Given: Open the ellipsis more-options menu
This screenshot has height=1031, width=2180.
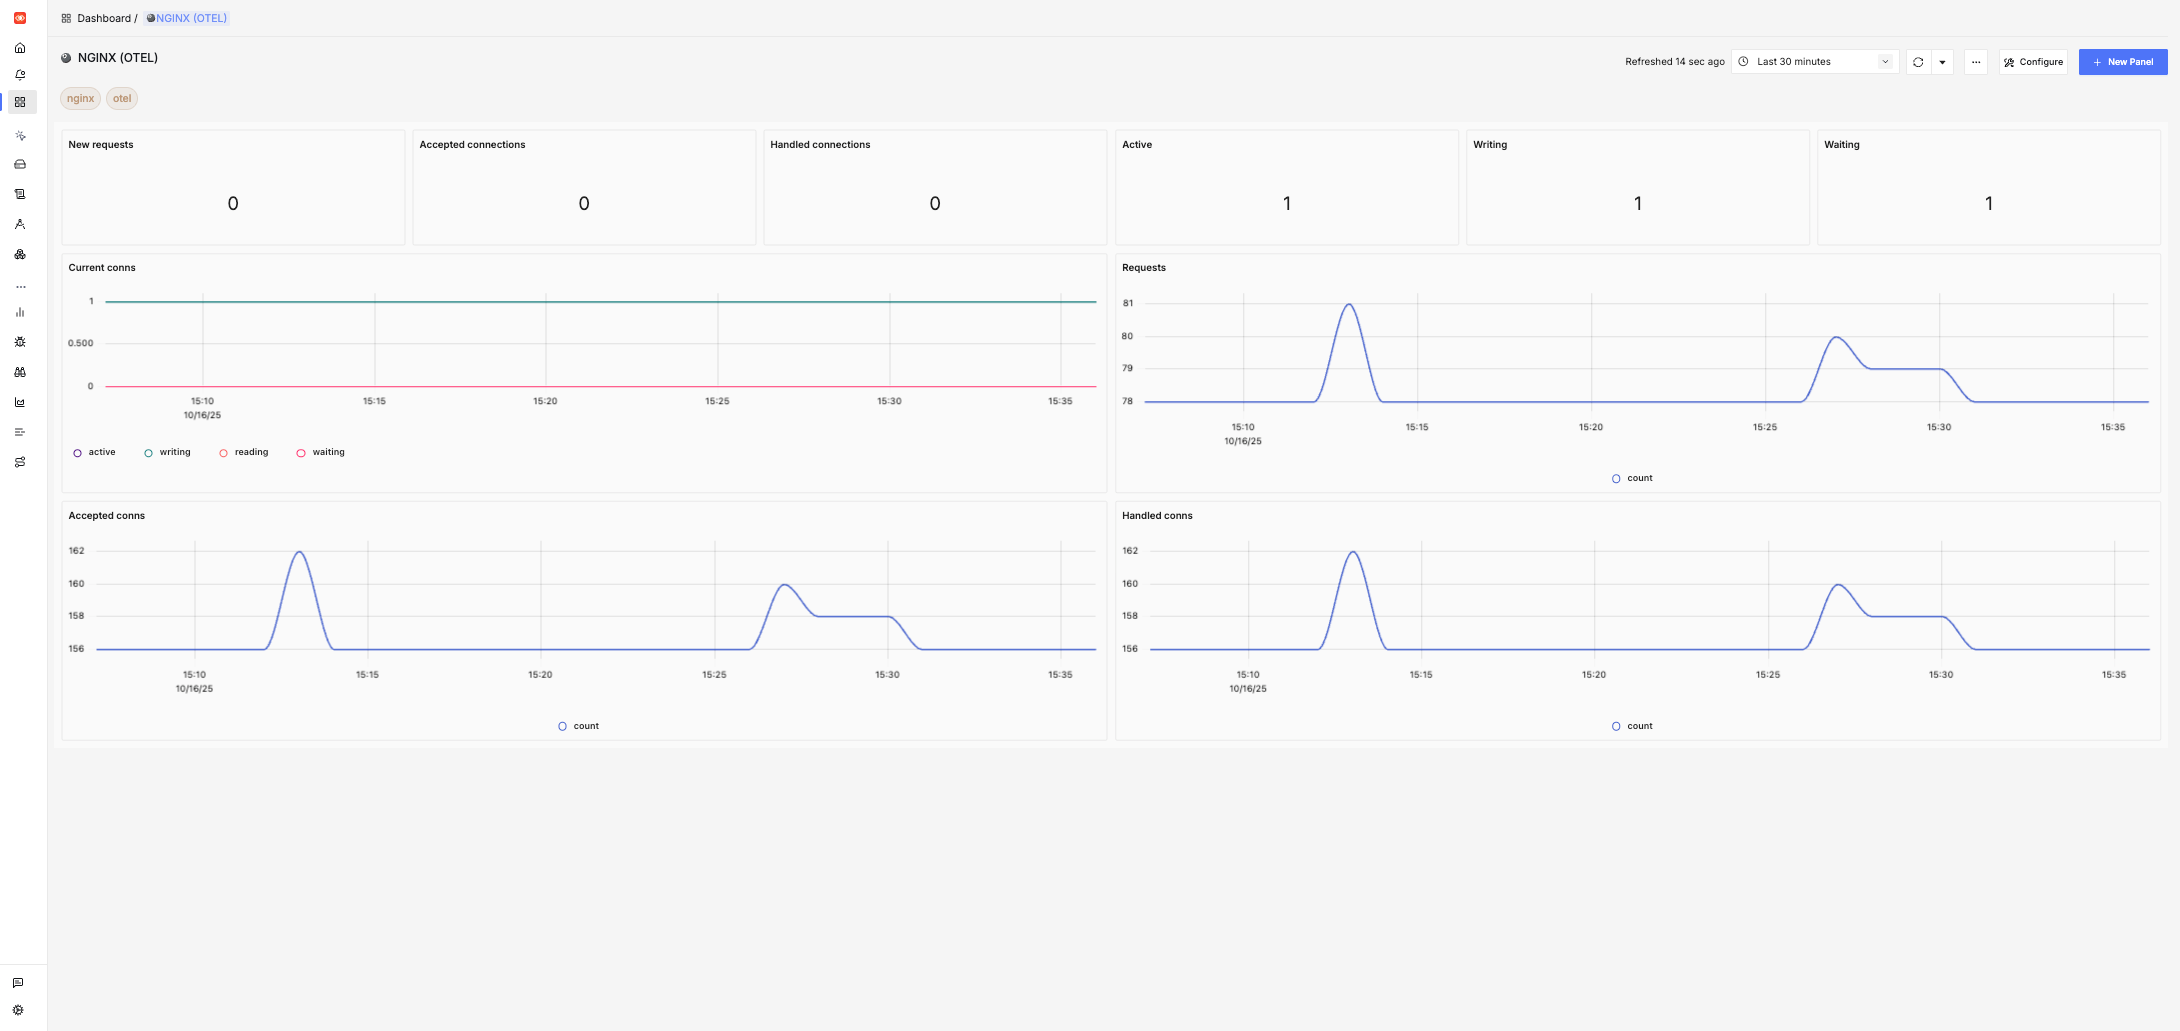Looking at the screenshot, I should tap(1975, 61).
